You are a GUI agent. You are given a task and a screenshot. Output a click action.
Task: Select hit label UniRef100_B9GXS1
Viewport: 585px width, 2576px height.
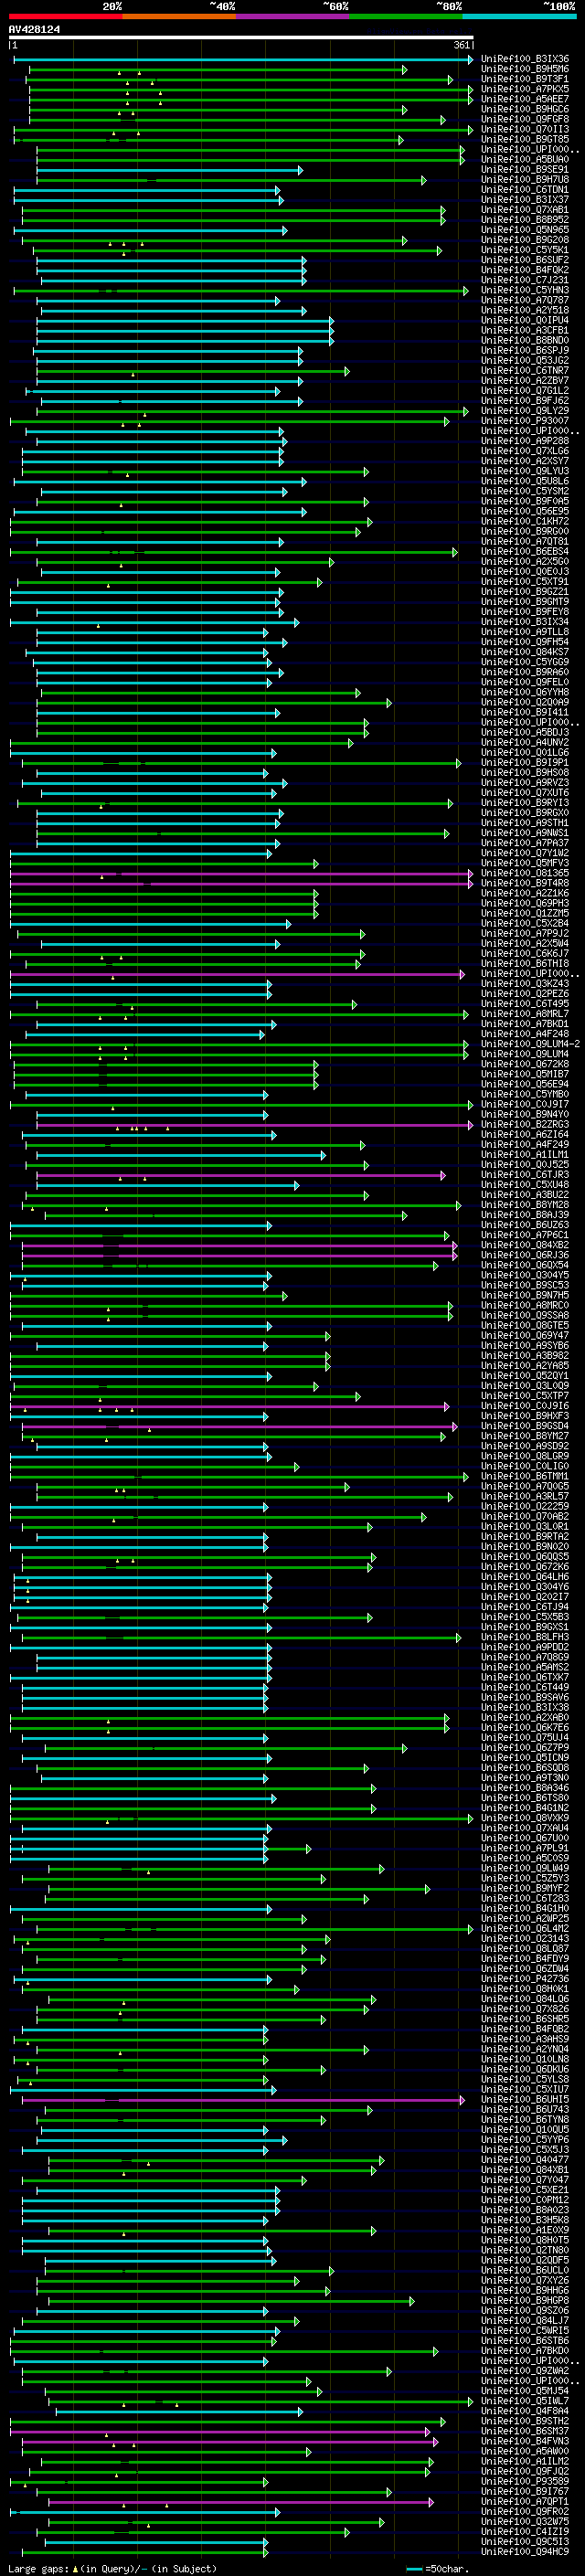point(525,1627)
